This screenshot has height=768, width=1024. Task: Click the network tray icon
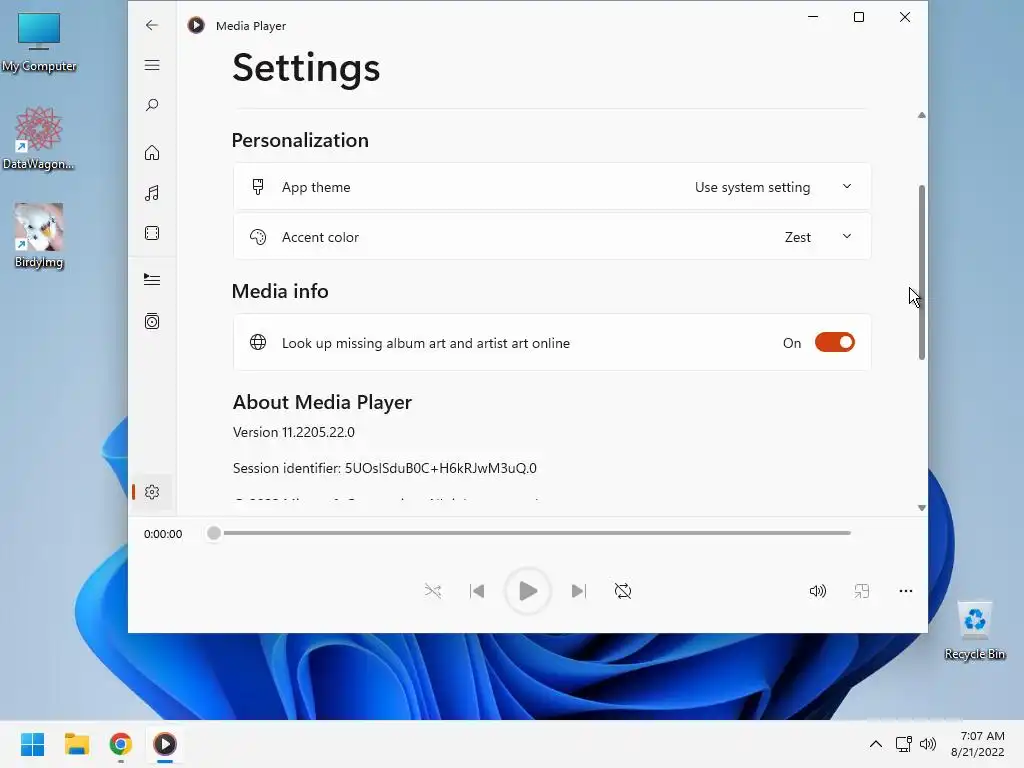(x=904, y=744)
